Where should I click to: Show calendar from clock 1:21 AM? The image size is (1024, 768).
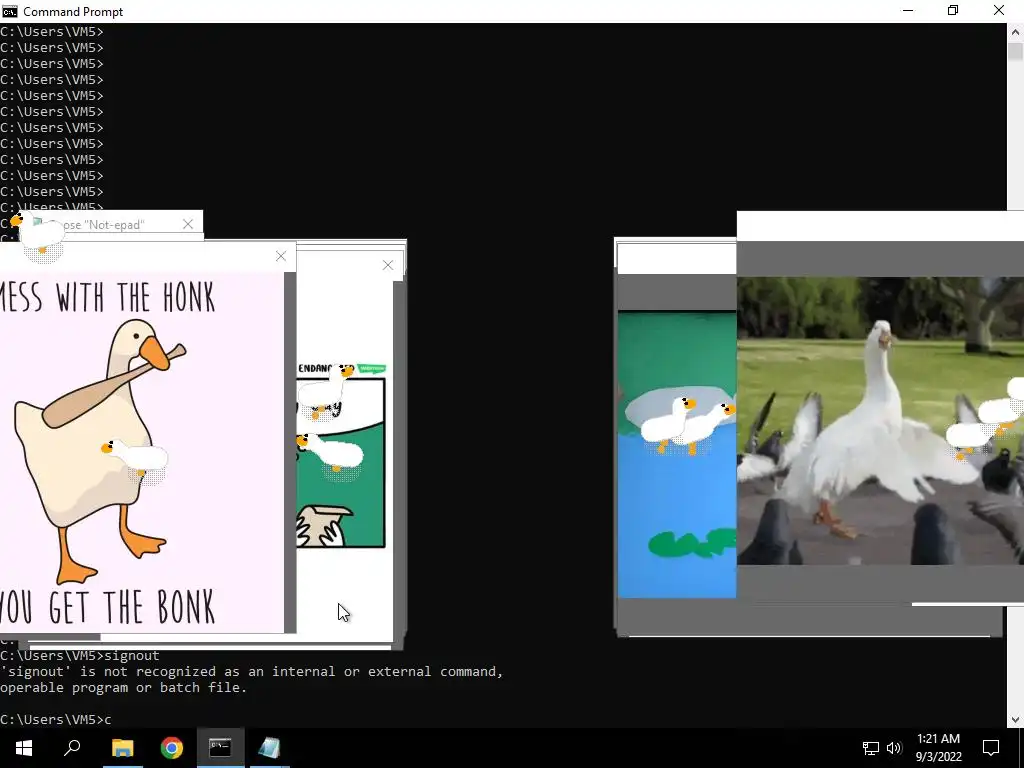tap(938, 748)
